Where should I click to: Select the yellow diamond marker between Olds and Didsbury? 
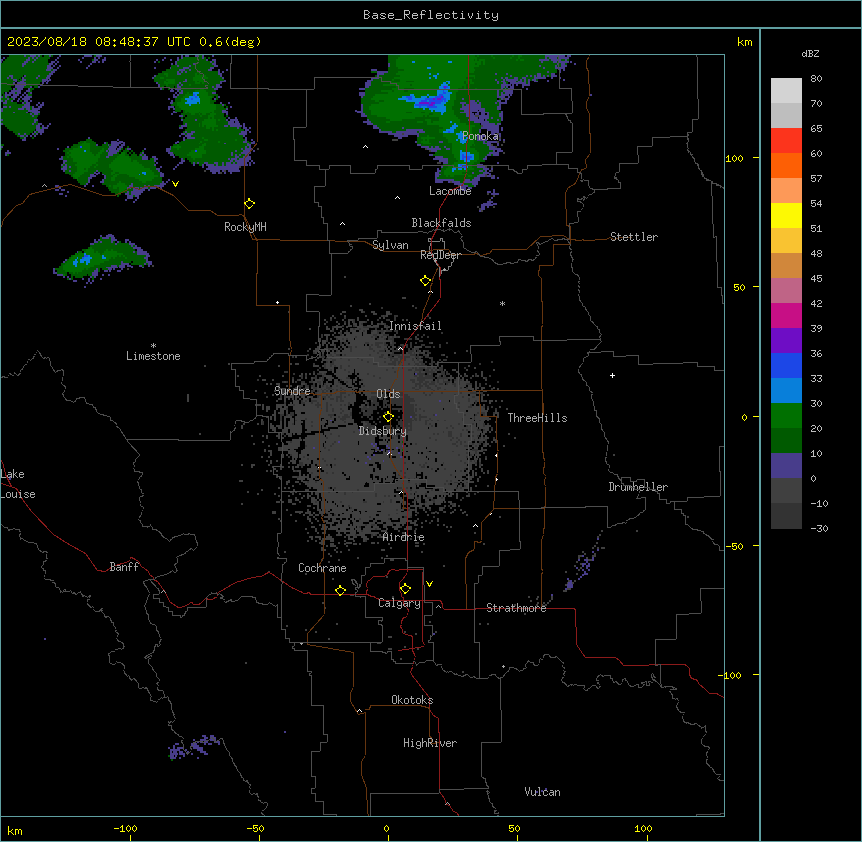(x=388, y=417)
